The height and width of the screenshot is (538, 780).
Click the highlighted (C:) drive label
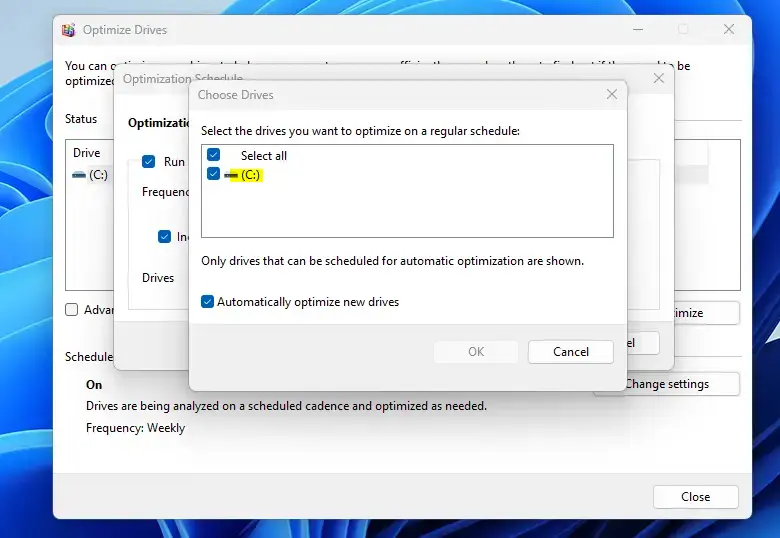point(251,175)
